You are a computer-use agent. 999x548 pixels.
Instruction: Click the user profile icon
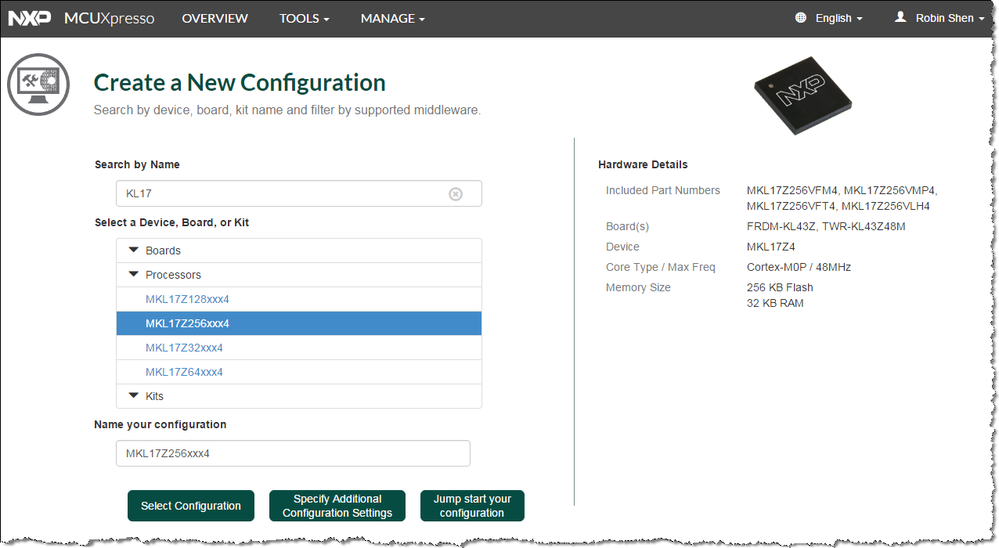[x=900, y=17]
